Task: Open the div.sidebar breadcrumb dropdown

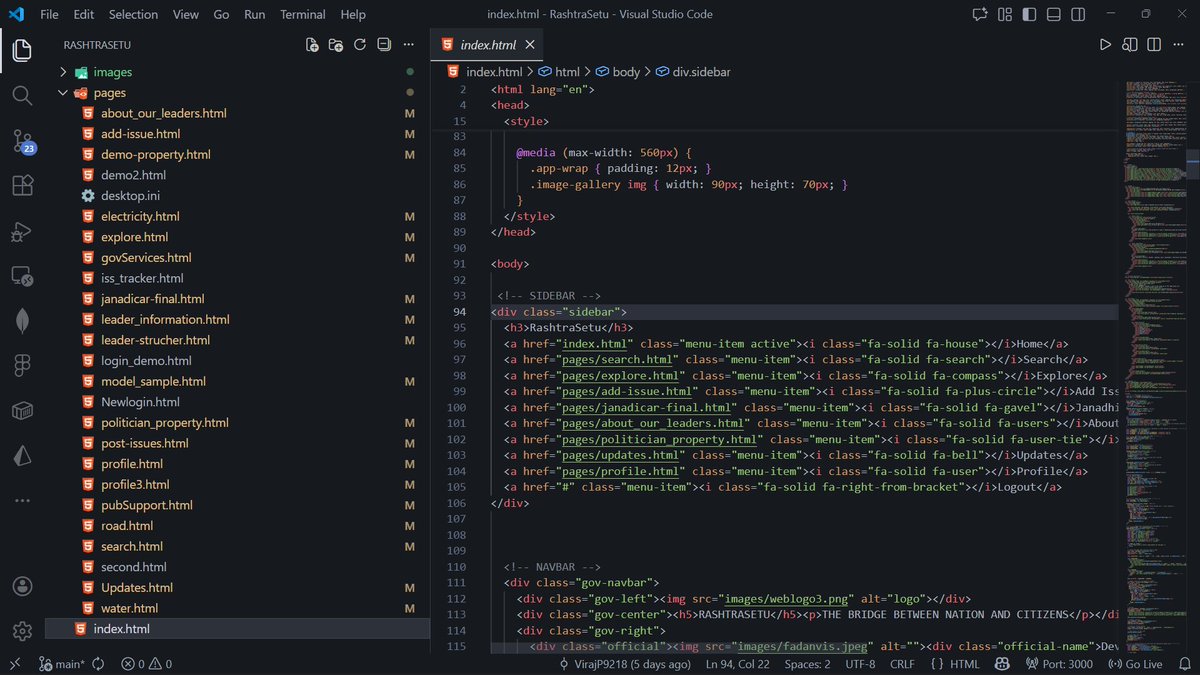Action: 693,72
